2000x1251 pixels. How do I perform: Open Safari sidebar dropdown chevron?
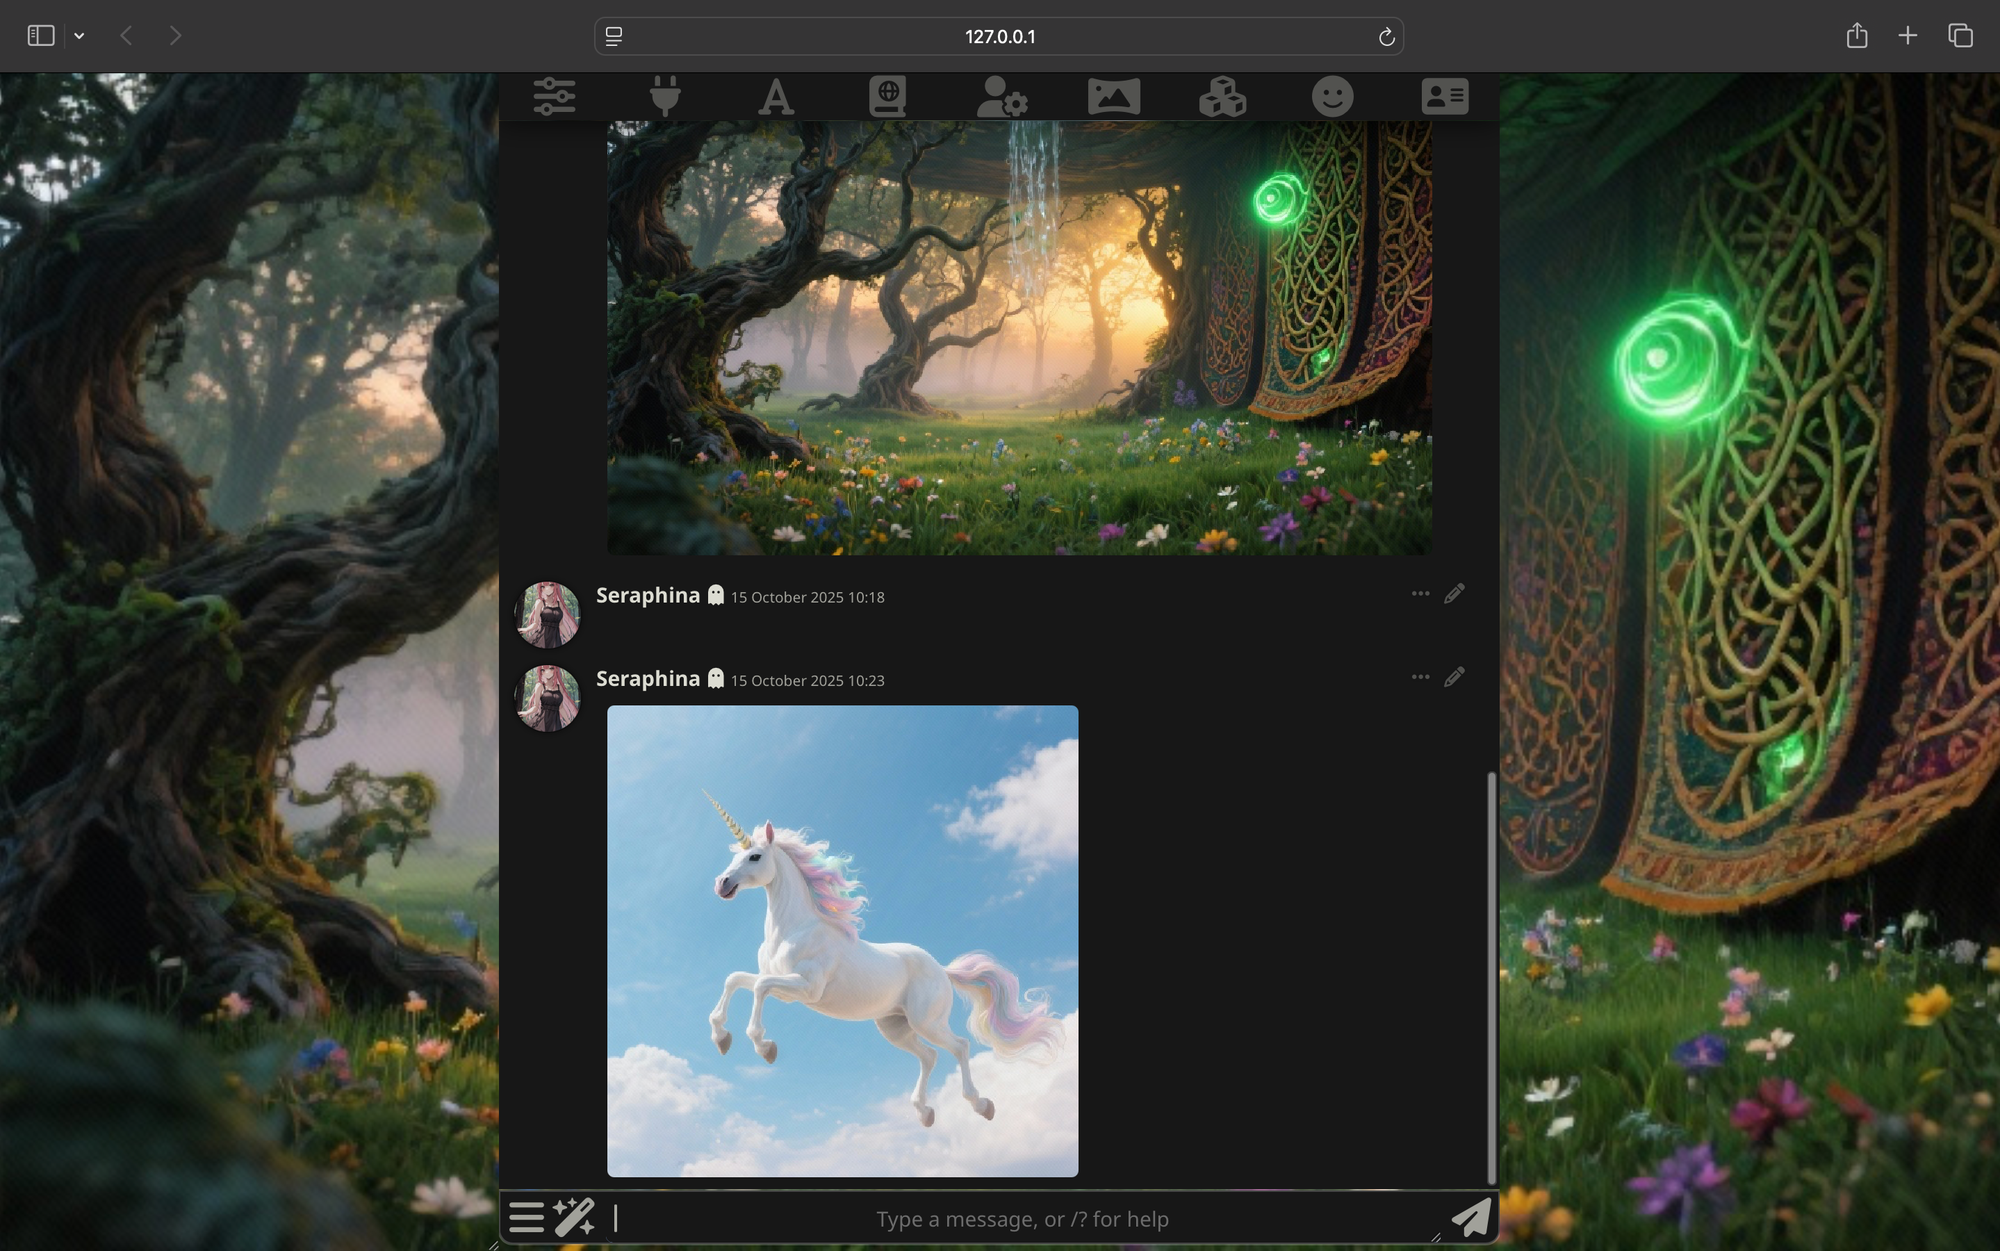click(79, 36)
